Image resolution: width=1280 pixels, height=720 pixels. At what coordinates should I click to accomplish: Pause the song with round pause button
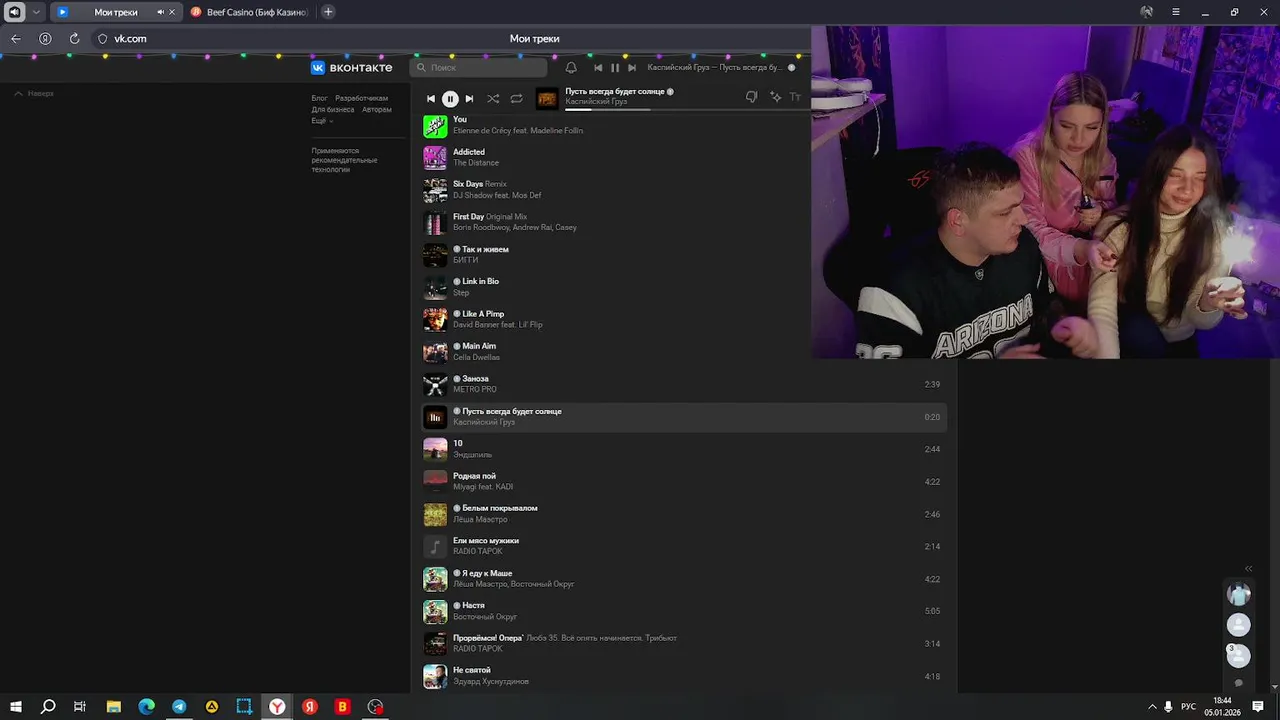pyautogui.click(x=450, y=99)
